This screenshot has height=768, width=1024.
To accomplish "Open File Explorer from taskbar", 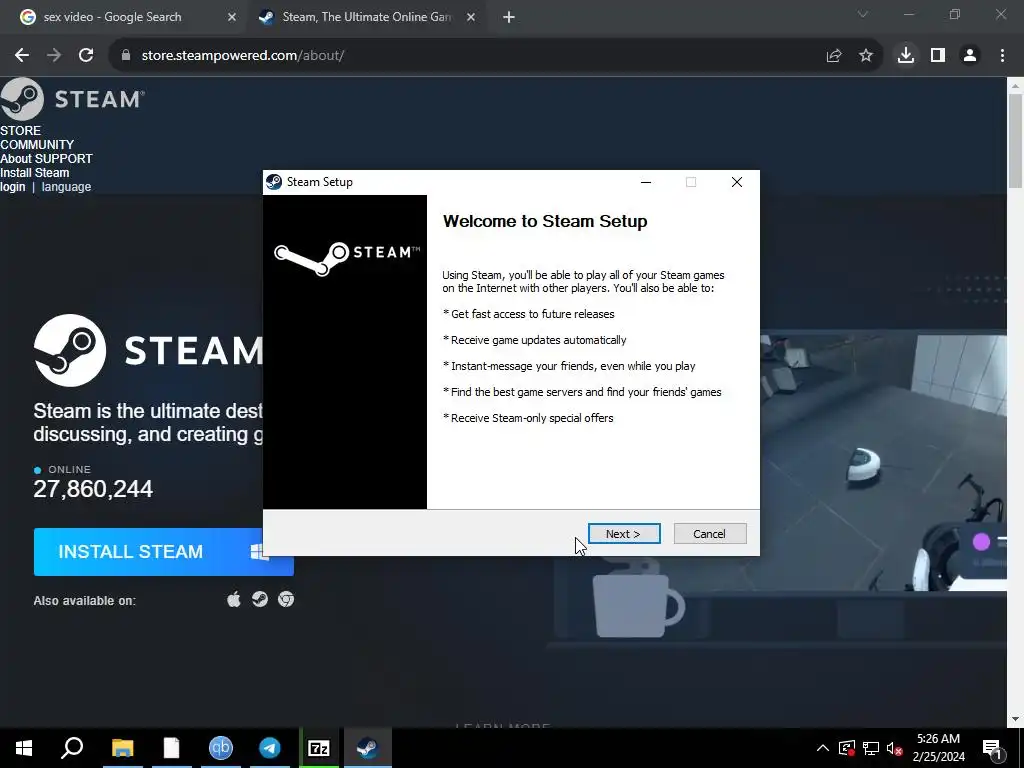I will (x=122, y=748).
